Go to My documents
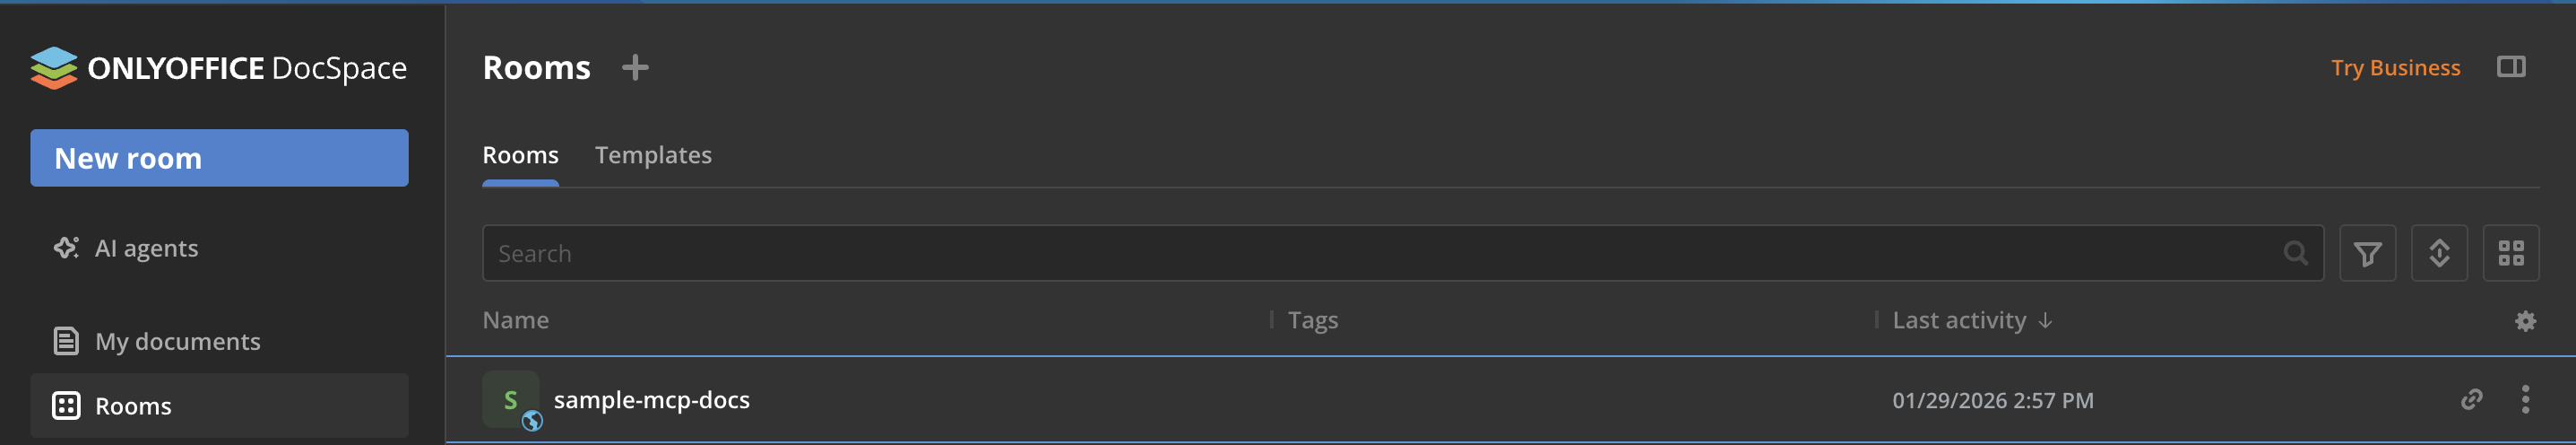Viewport: 2576px width, 445px height. pos(177,342)
